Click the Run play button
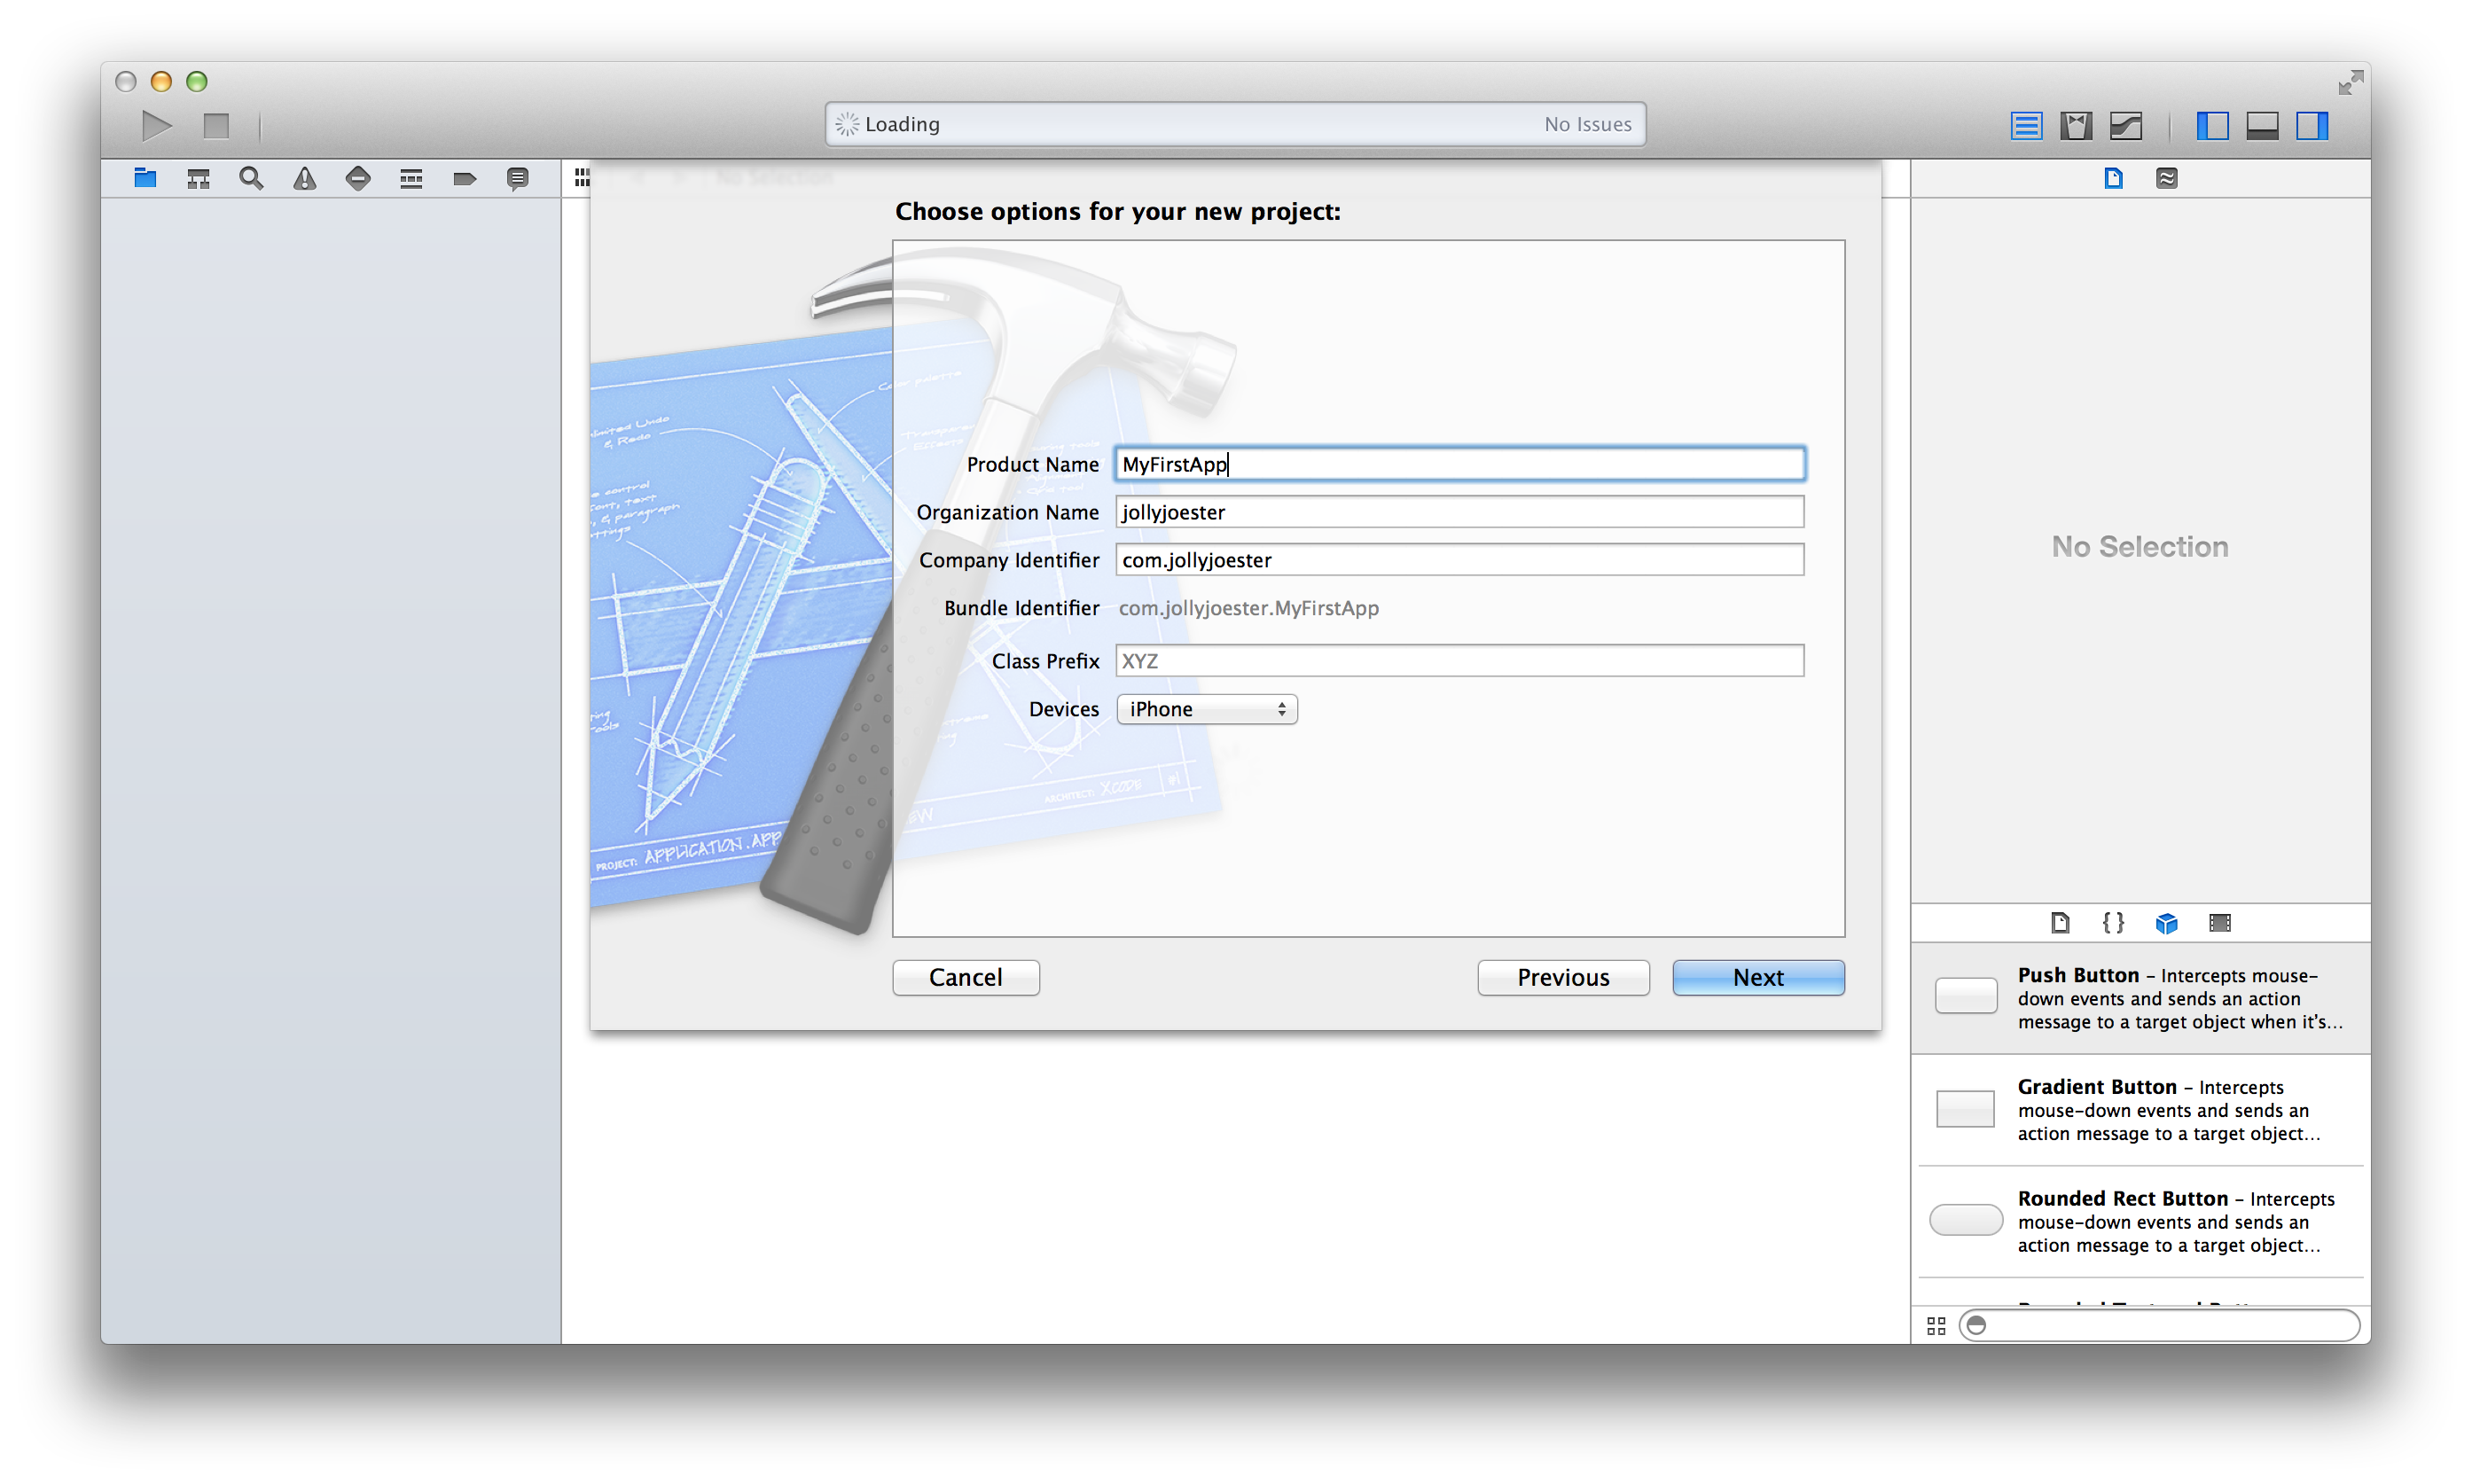 156,126
